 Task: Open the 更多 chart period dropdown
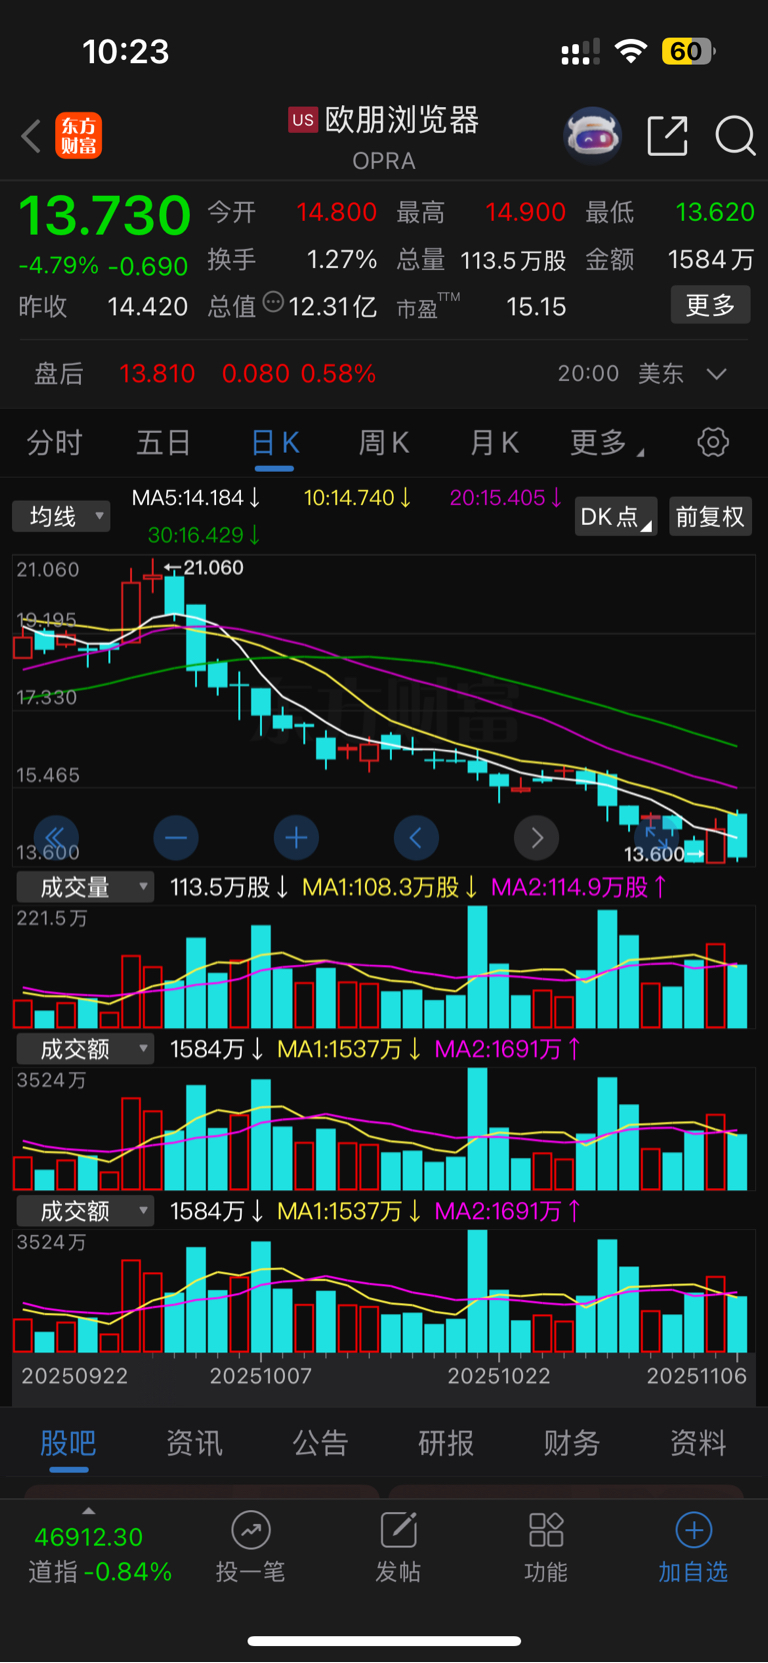[606, 443]
